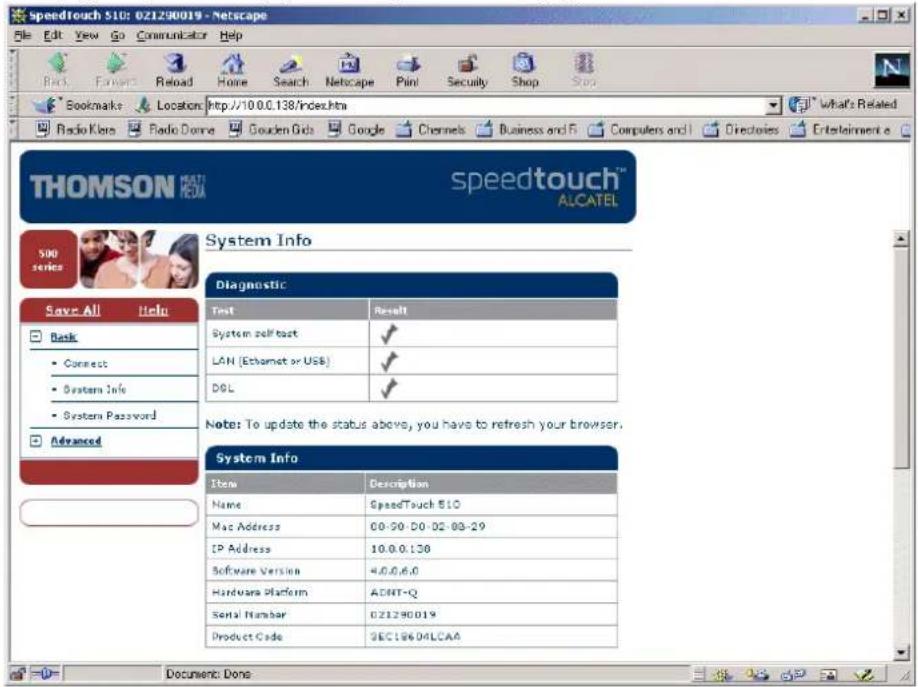Open Radio Donna bookmark
Viewport: 918px width, 687px height.
coord(172,129)
